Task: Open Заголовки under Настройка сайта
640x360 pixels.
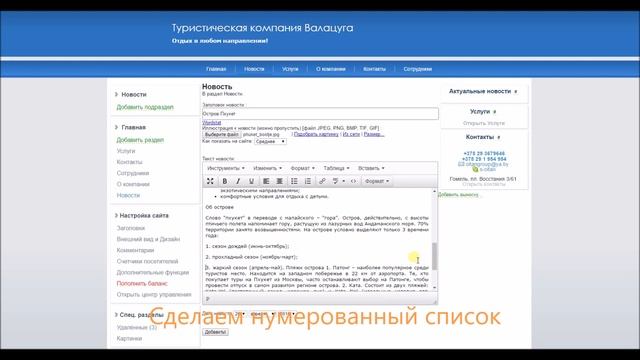Action: click(131, 228)
